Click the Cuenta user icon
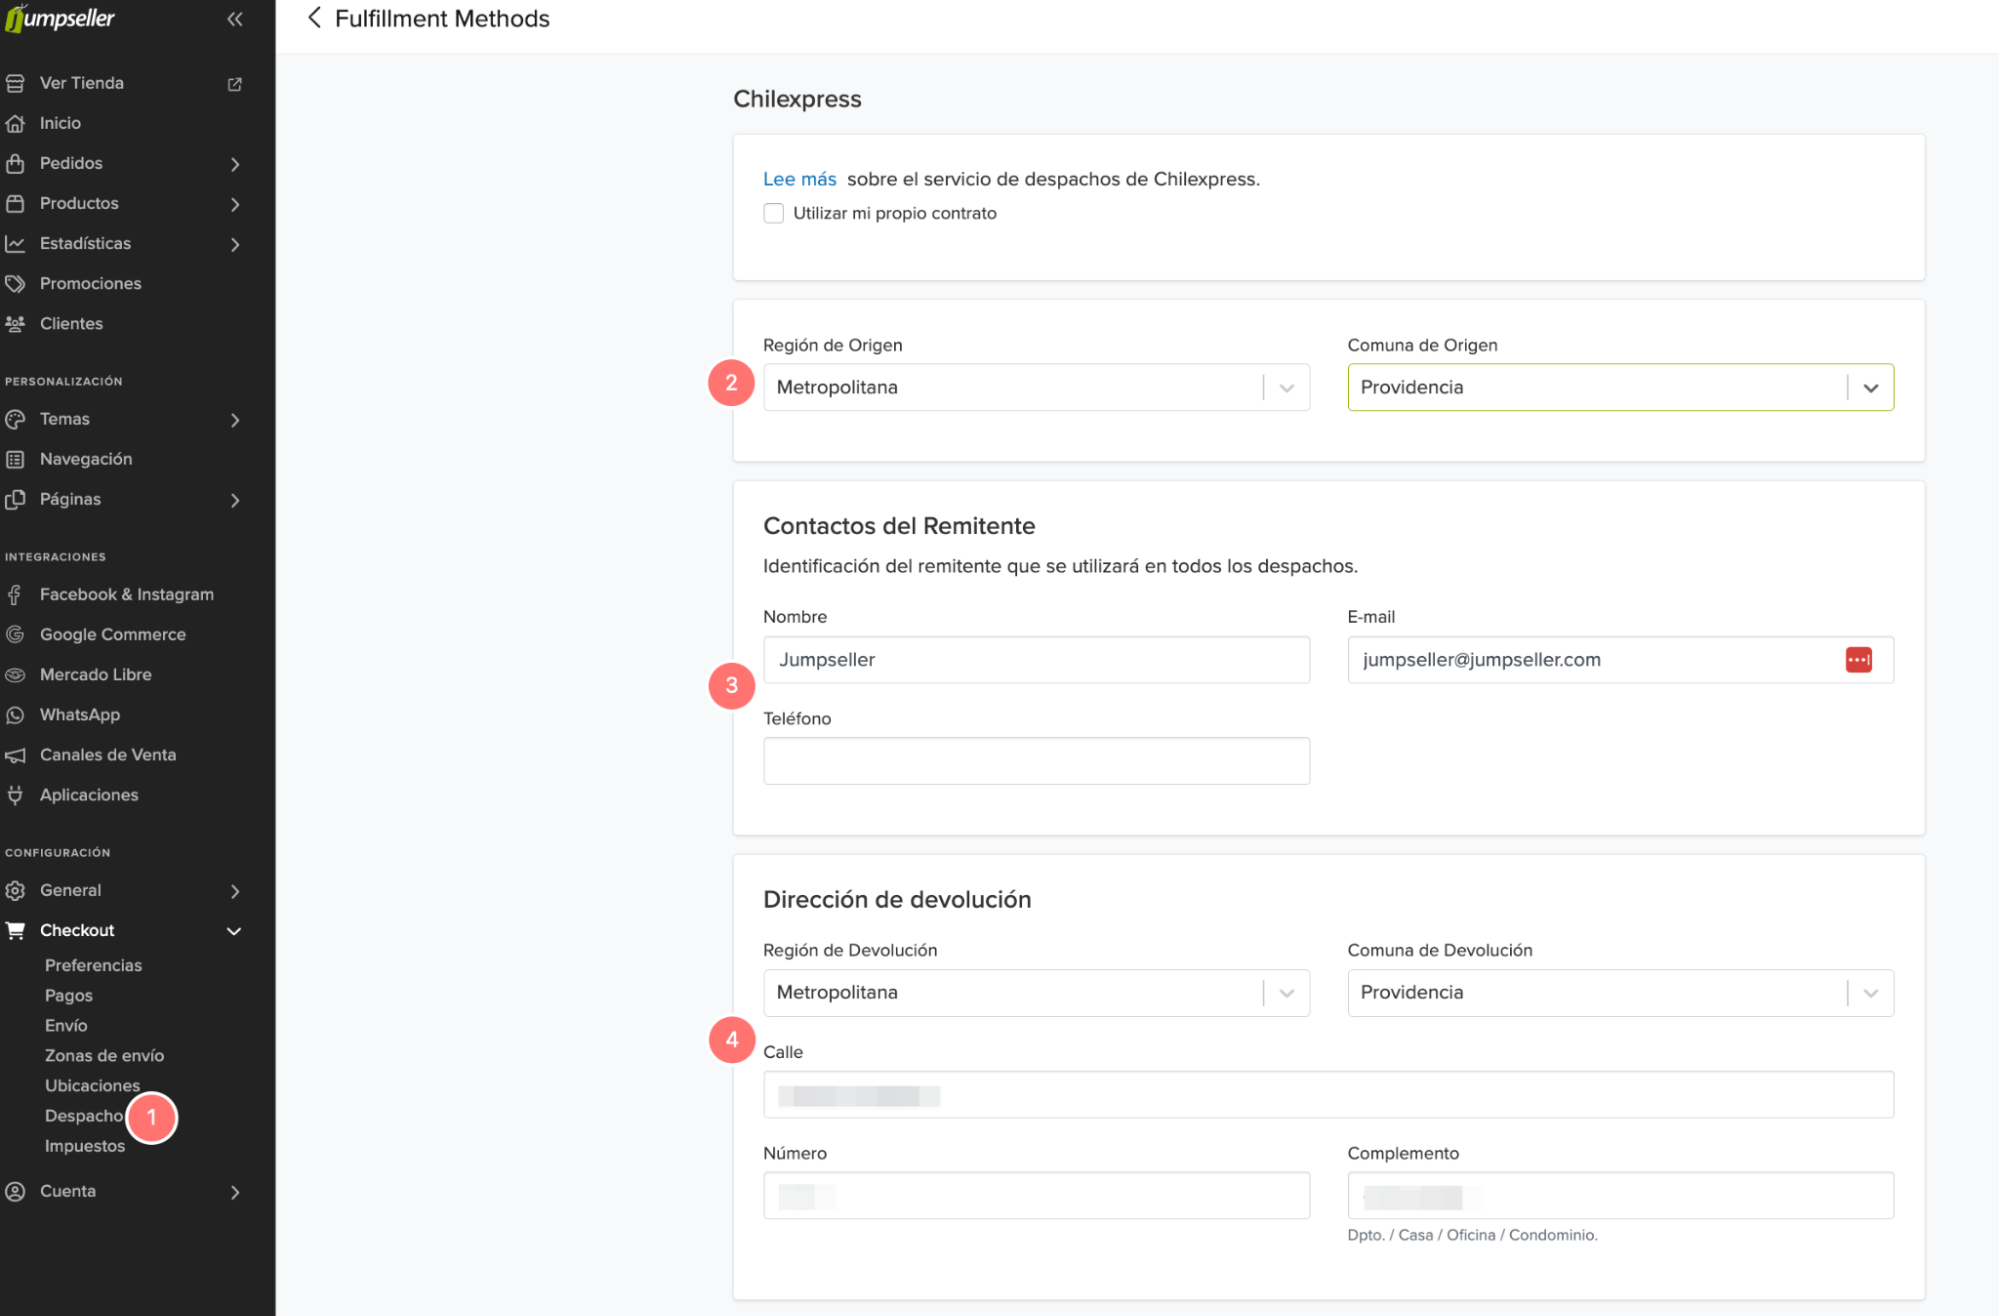 click(15, 1191)
